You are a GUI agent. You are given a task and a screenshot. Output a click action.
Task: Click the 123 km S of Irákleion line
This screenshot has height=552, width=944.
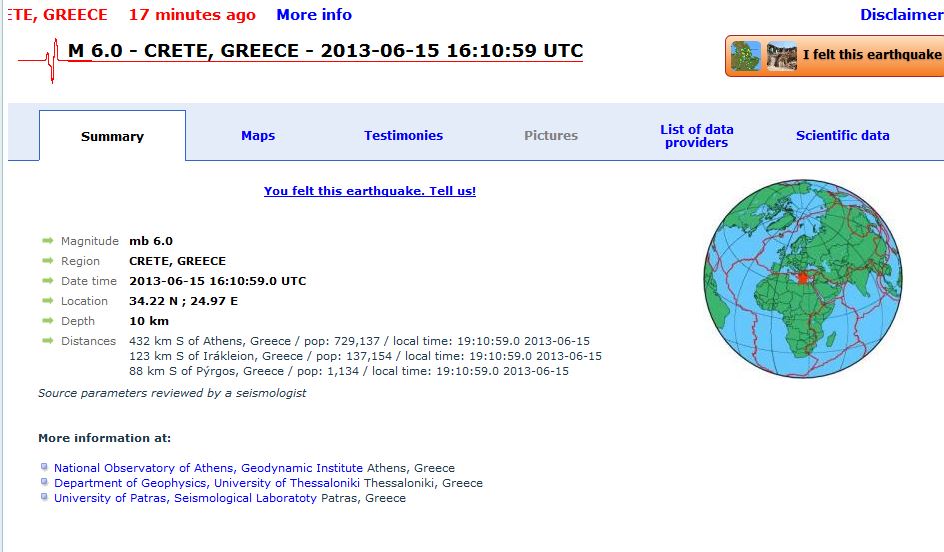[365, 356]
